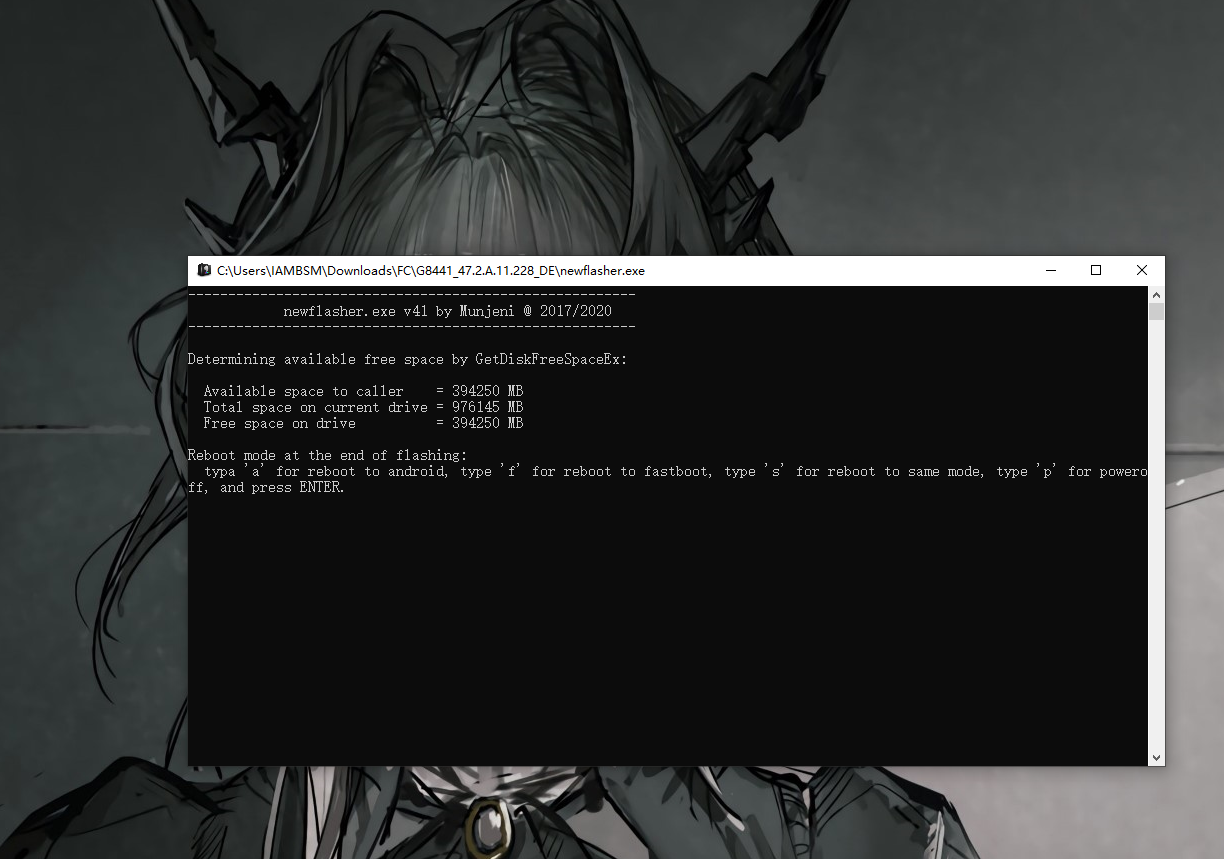Click the "Reboot mode at the end of flashing:" line
1224x859 pixels.
[327, 455]
